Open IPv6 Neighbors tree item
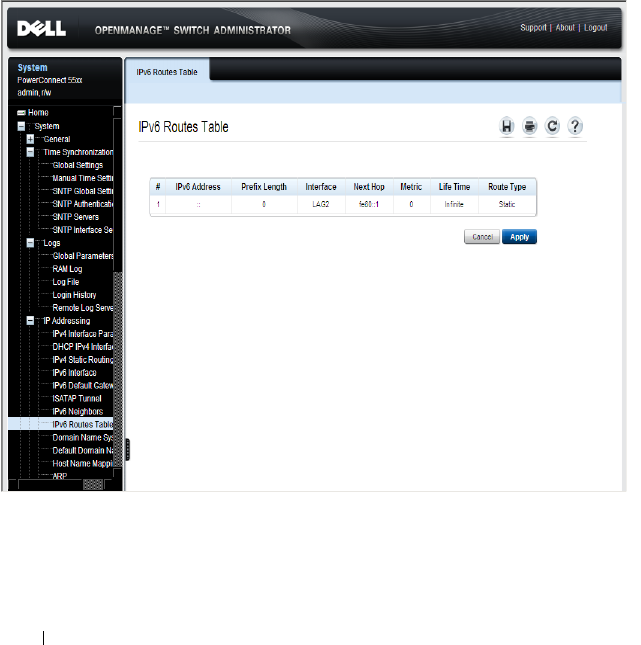The height and width of the screenshot is (645, 641). [78, 411]
